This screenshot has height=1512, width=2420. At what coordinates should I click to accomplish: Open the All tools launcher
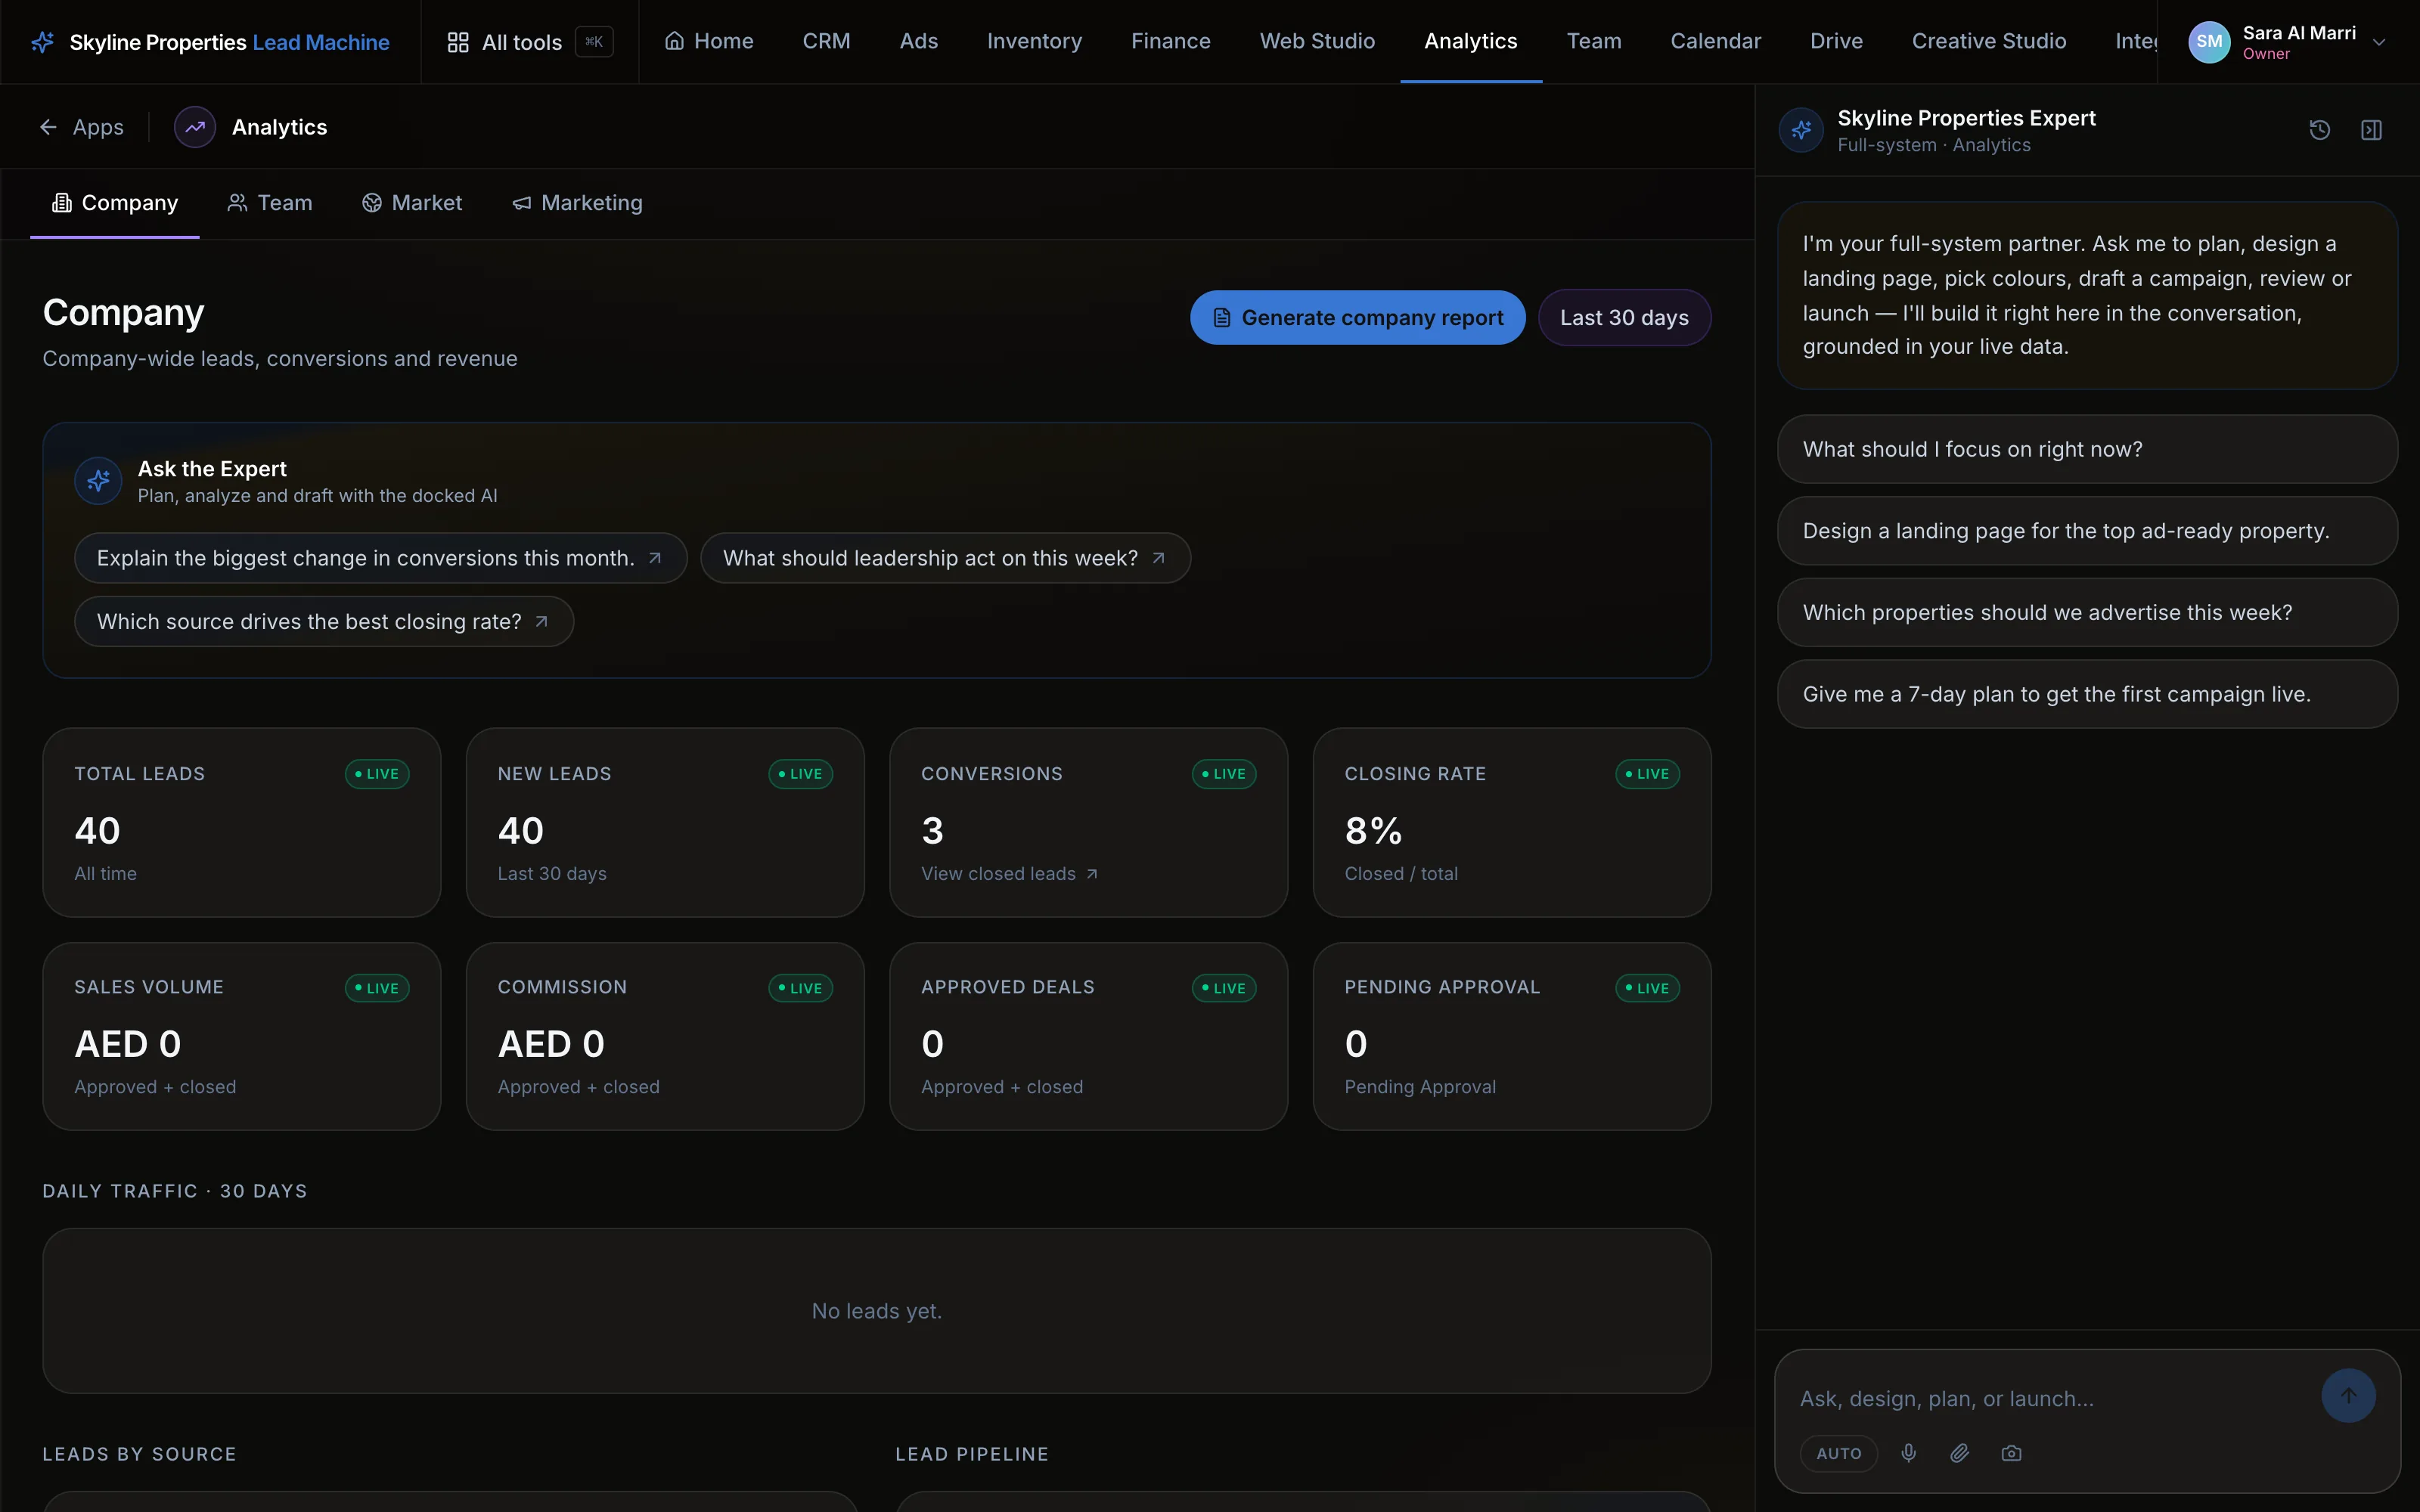coord(529,42)
